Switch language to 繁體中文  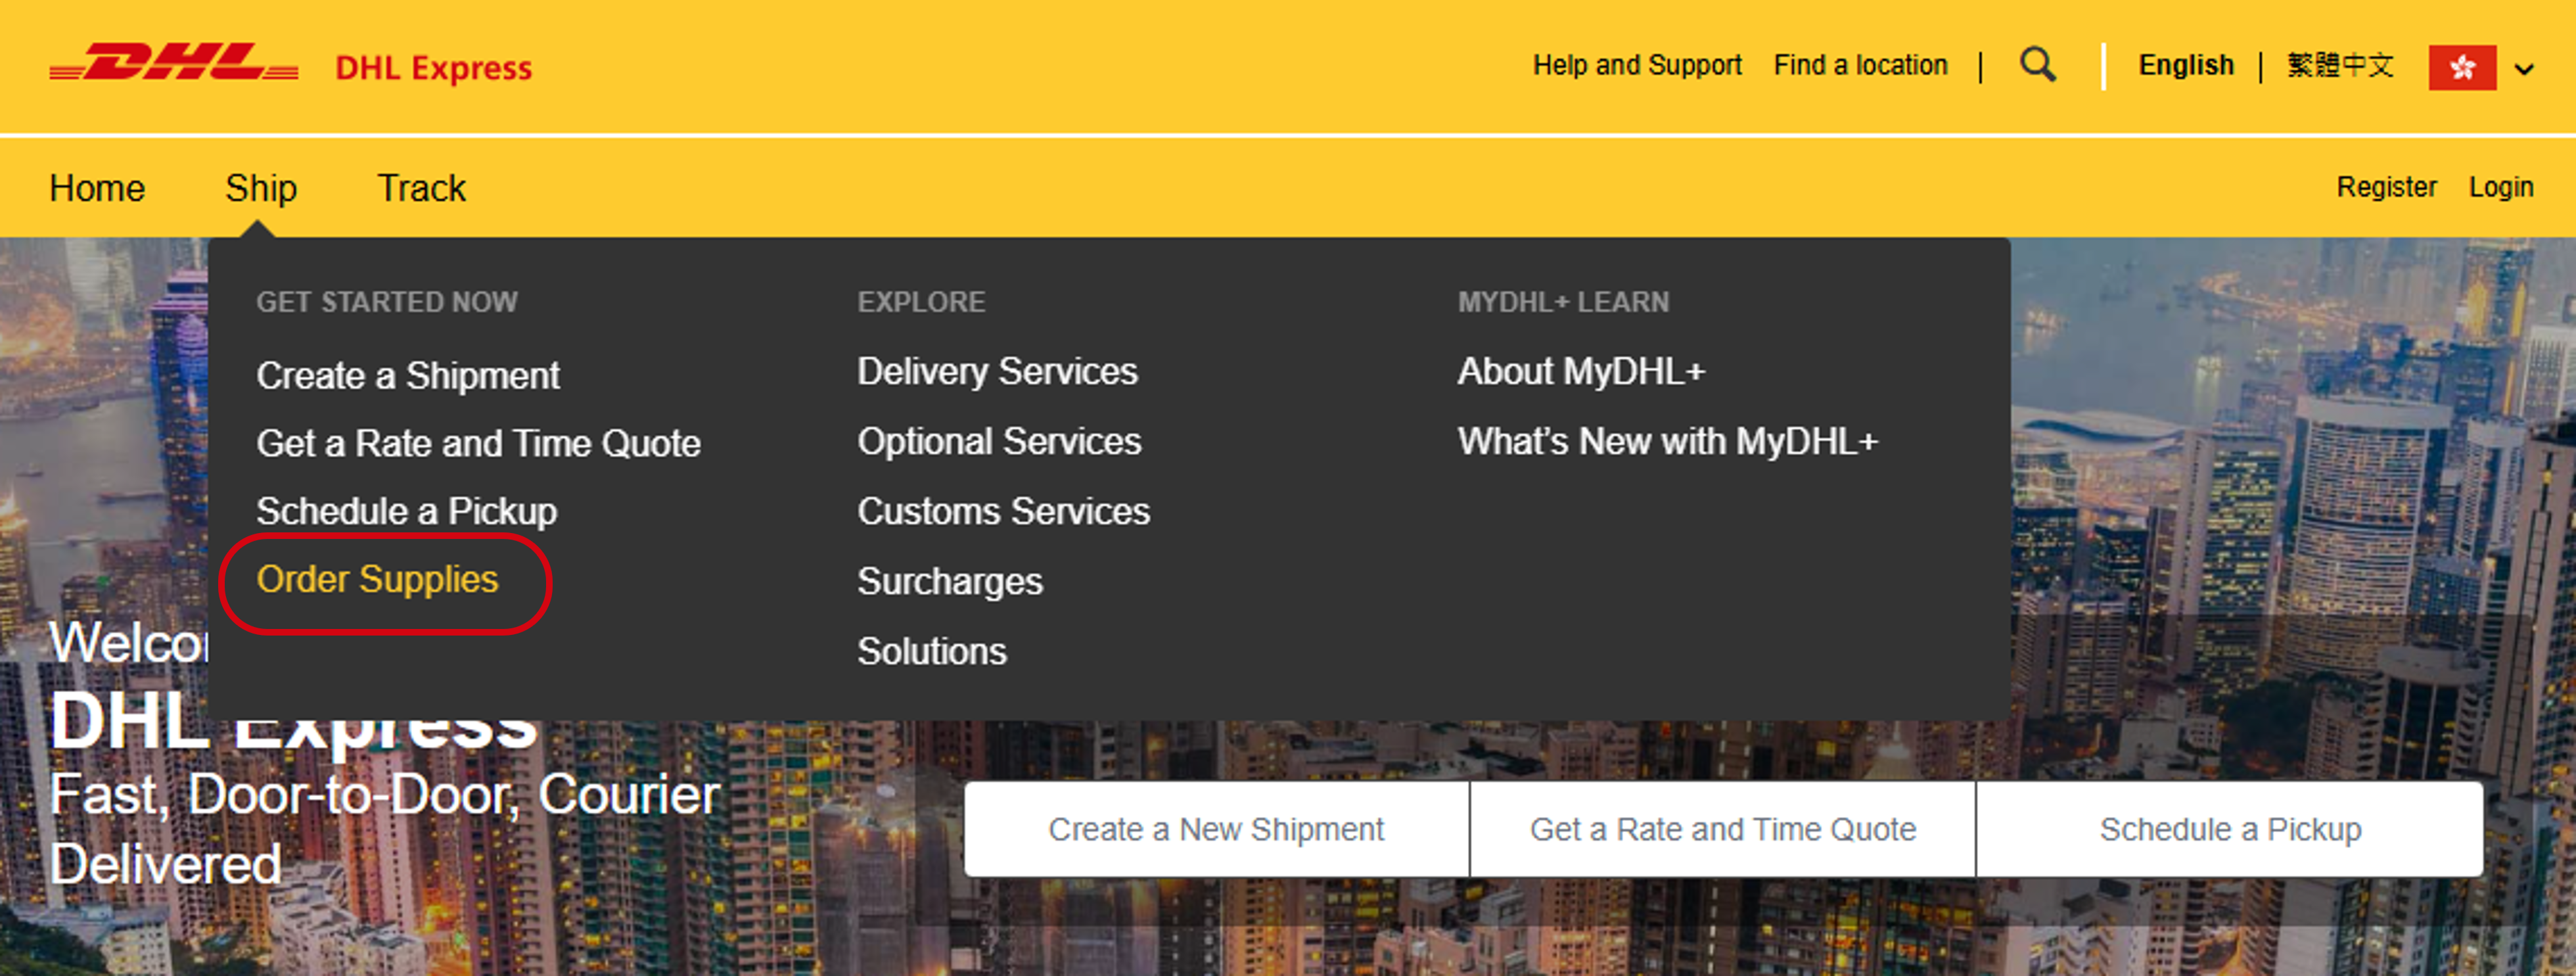tap(2340, 66)
